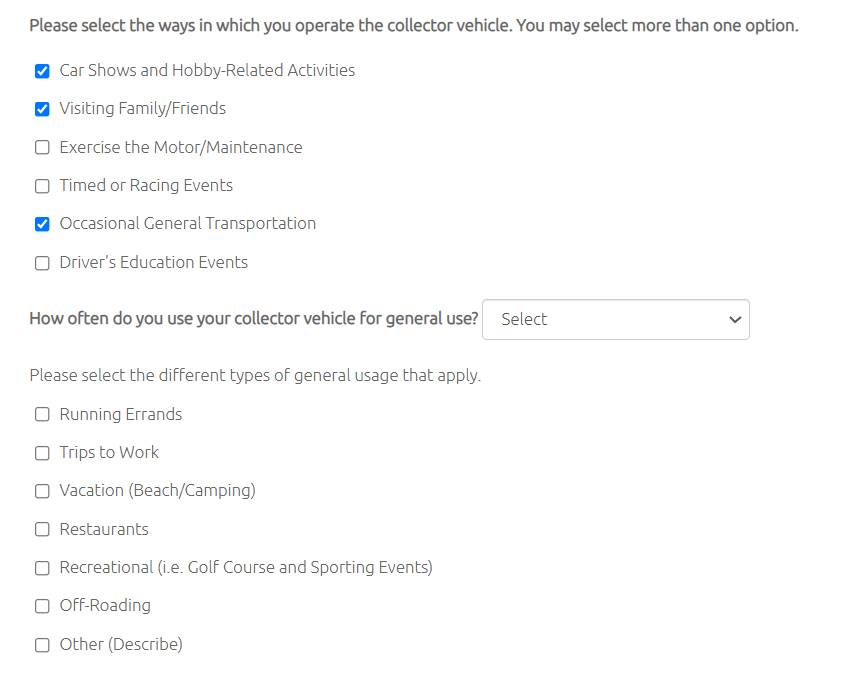The width and height of the screenshot is (851, 677).
Task: Uncheck Occasional General Transportation
Action: pos(42,224)
